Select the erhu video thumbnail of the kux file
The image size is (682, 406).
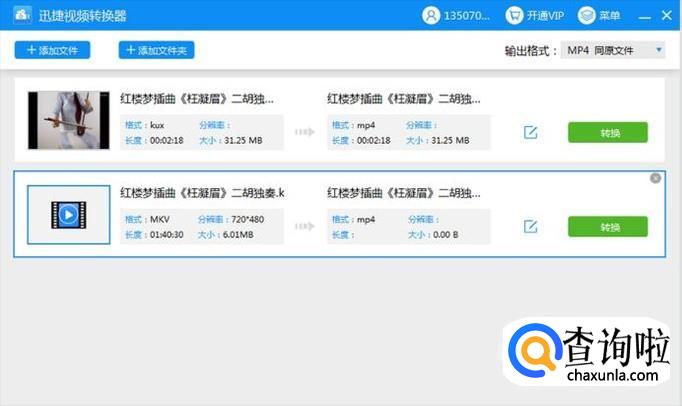(67, 121)
